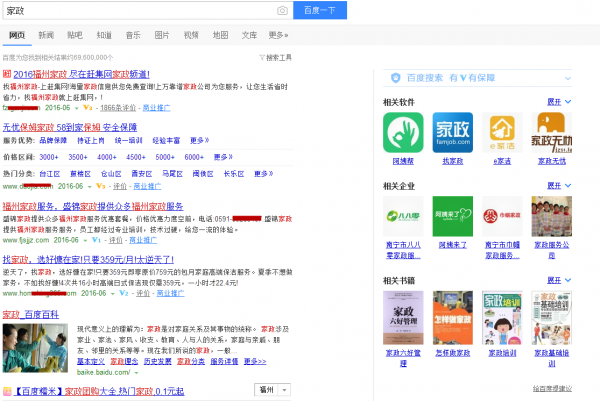Click the 南宁市八八零家政 company logo

(403, 216)
